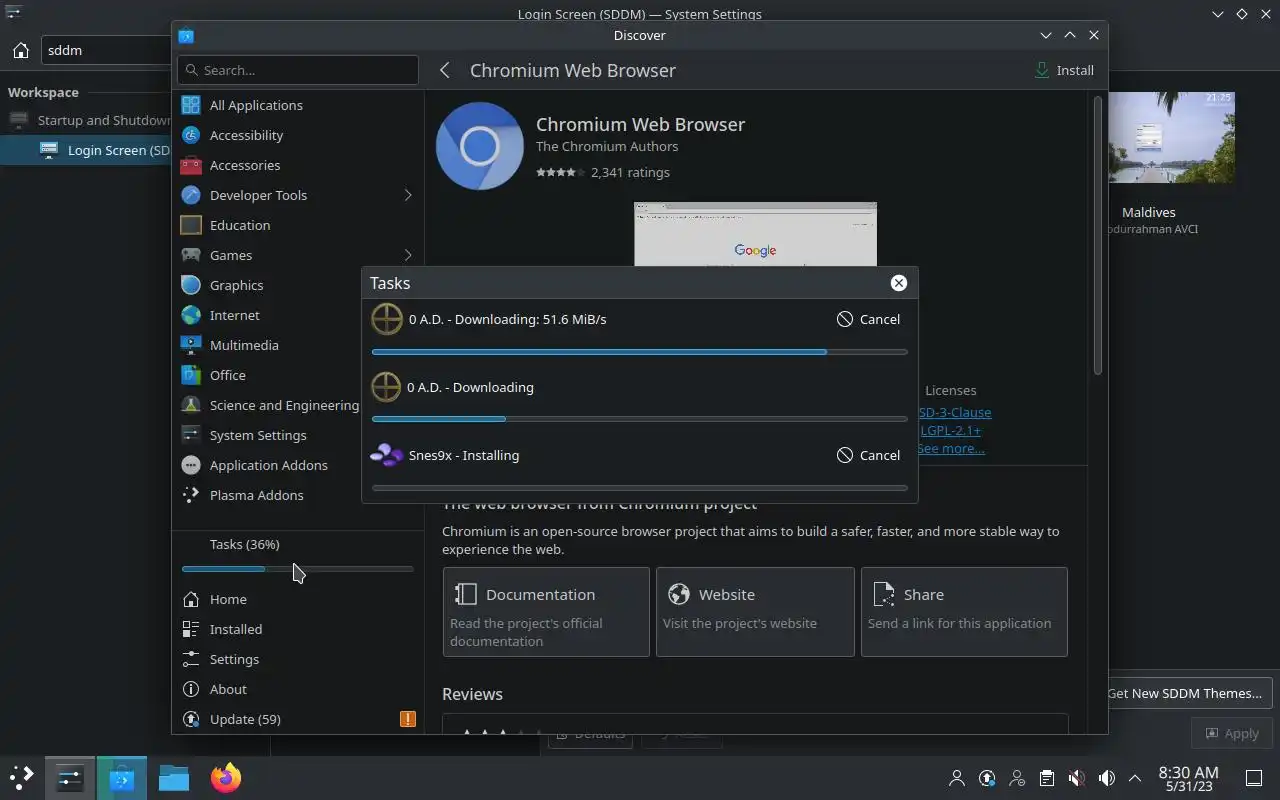1280x800 pixels.
Task: Share a link for Chromium
Action: click(x=964, y=612)
